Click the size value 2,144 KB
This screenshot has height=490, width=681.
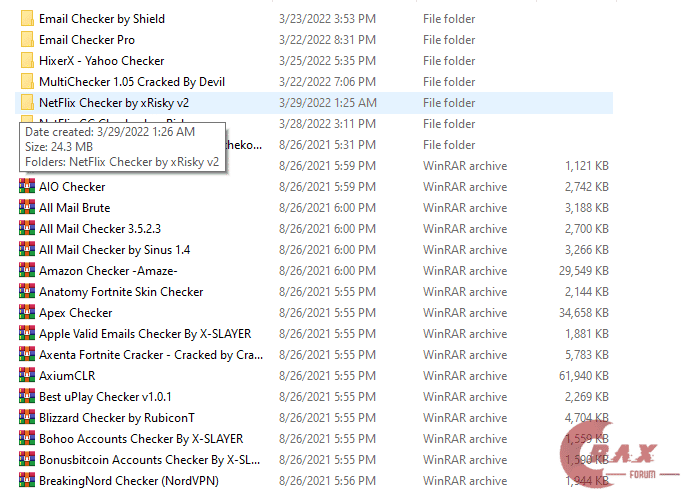click(587, 292)
